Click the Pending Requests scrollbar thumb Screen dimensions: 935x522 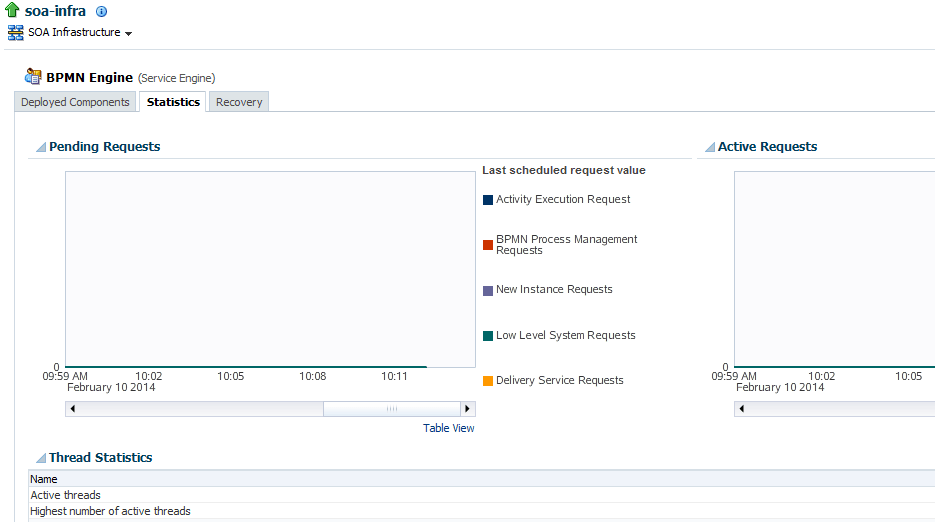392,409
